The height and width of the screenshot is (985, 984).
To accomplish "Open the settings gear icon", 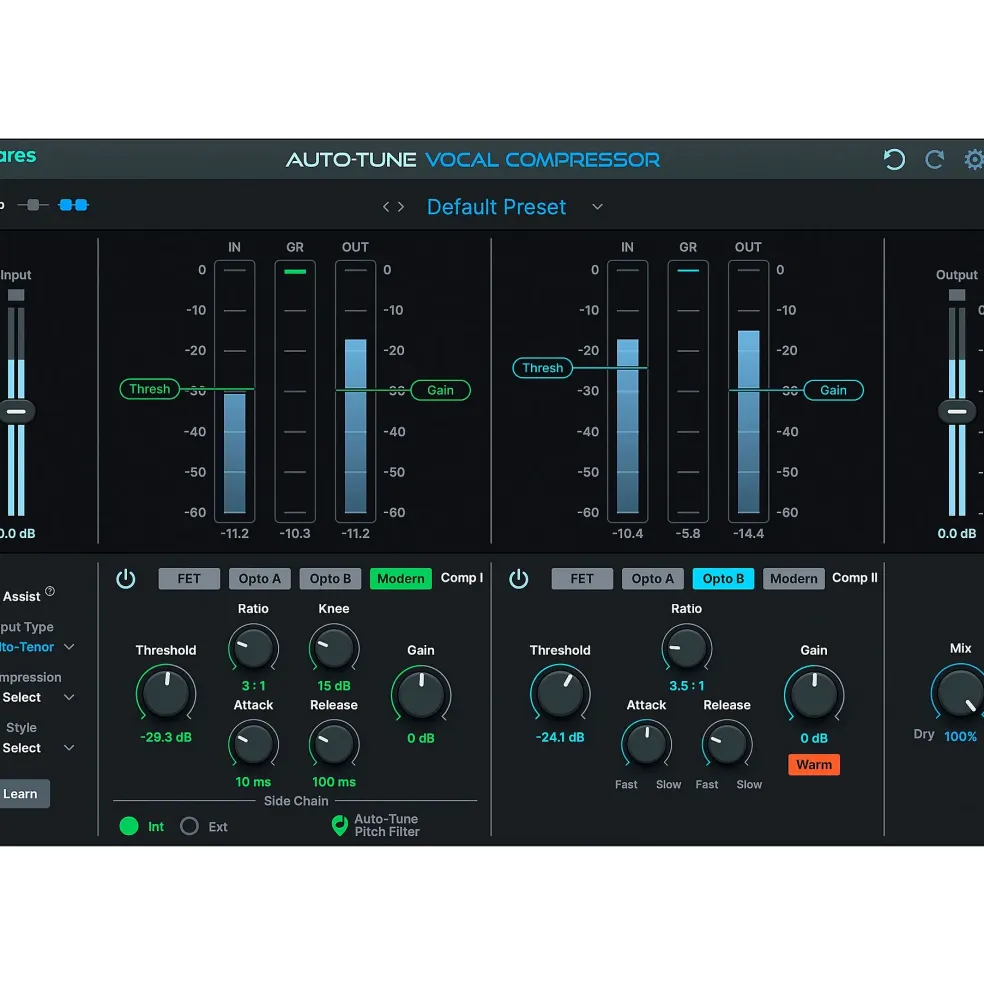I will point(975,160).
